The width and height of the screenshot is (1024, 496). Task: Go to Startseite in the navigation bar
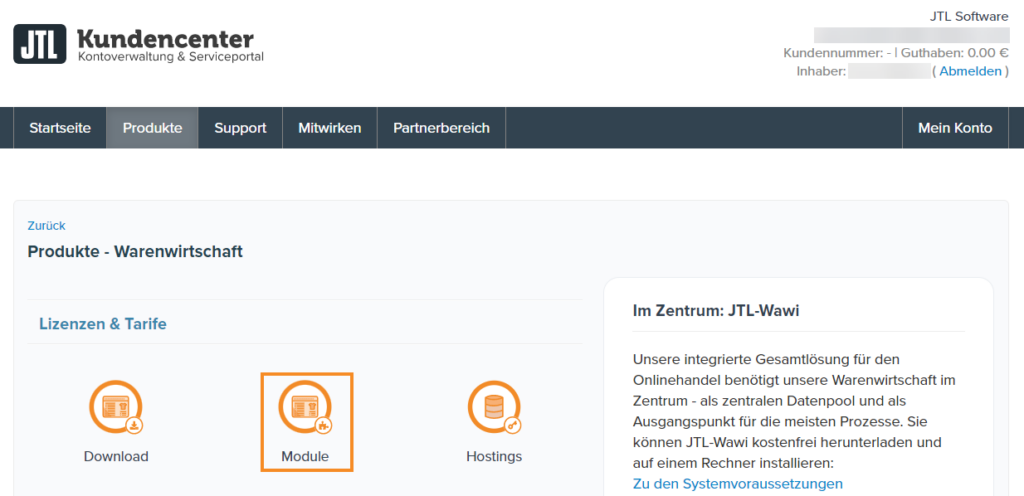tap(60, 128)
